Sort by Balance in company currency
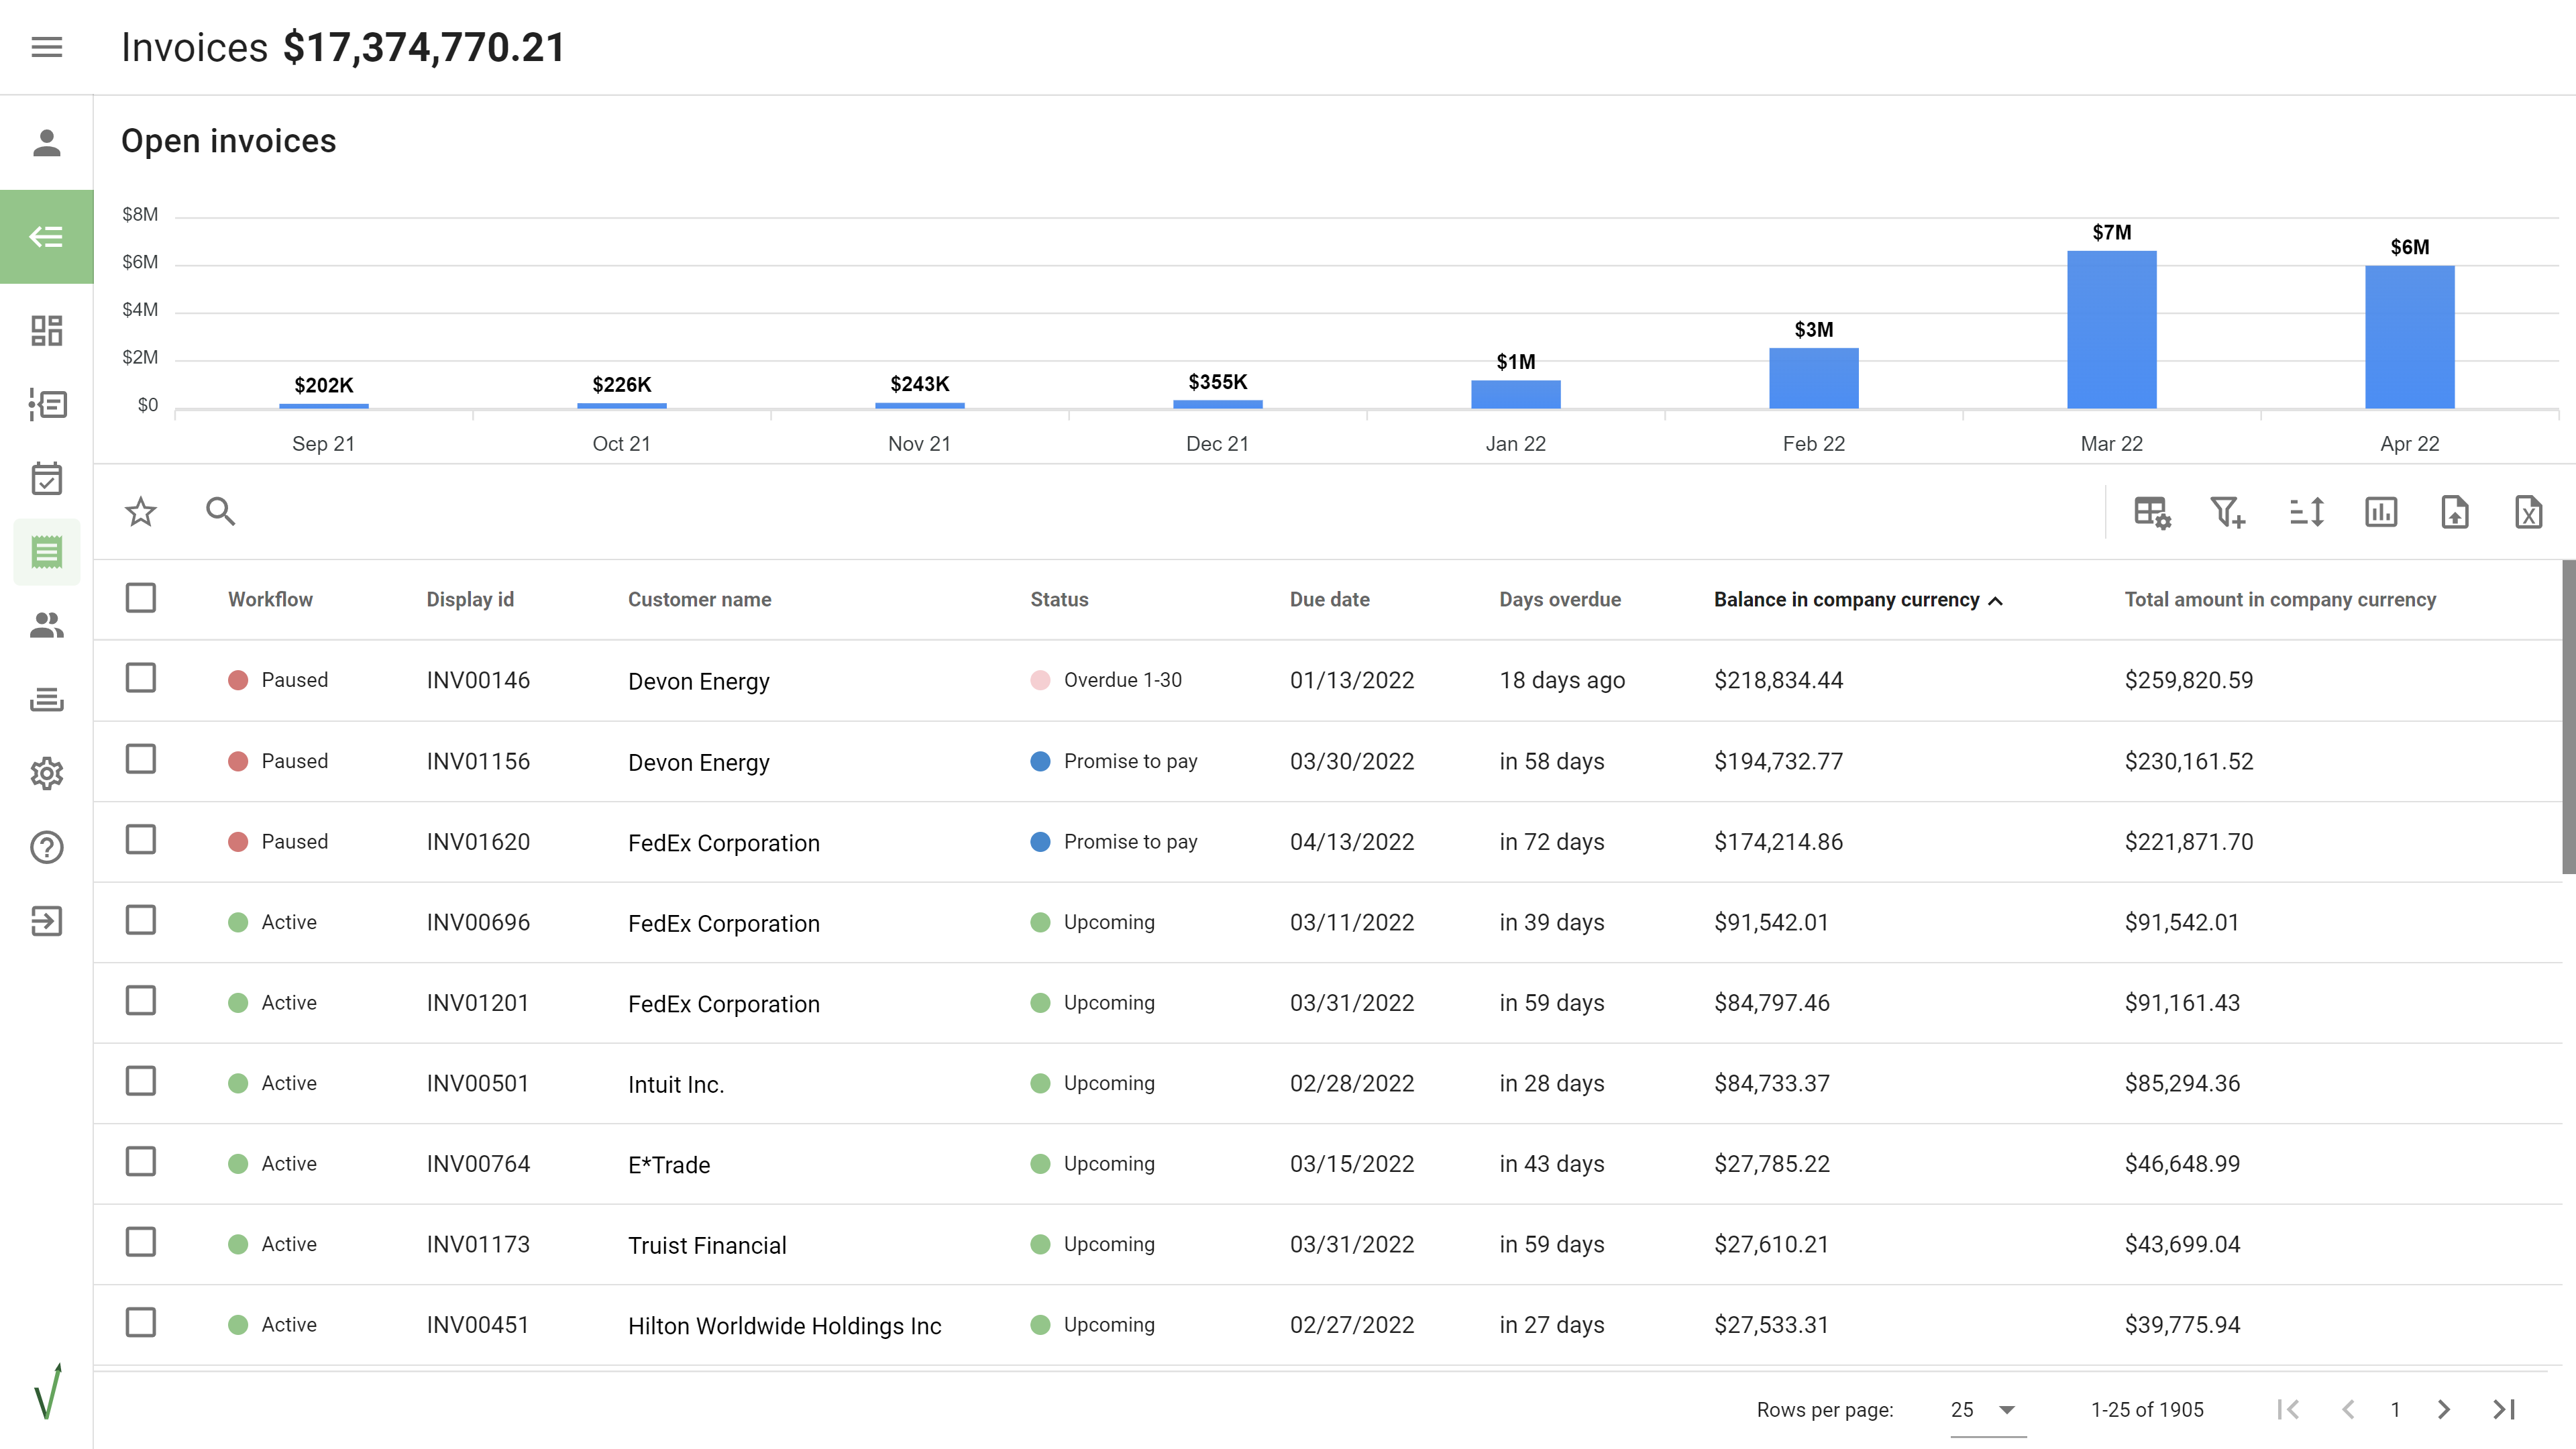Image resolution: width=2576 pixels, height=1449 pixels. (1846, 599)
